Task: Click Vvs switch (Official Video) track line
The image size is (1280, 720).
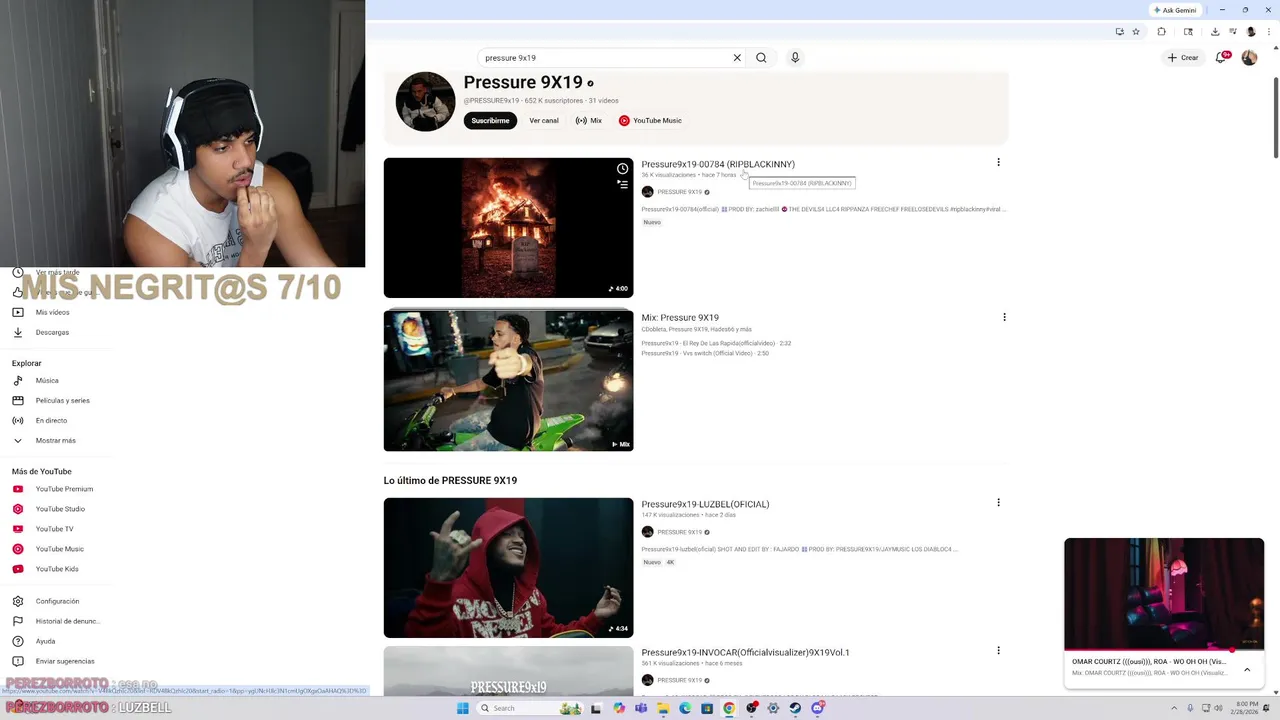Action: pyautogui.click(x=705, y=353)
